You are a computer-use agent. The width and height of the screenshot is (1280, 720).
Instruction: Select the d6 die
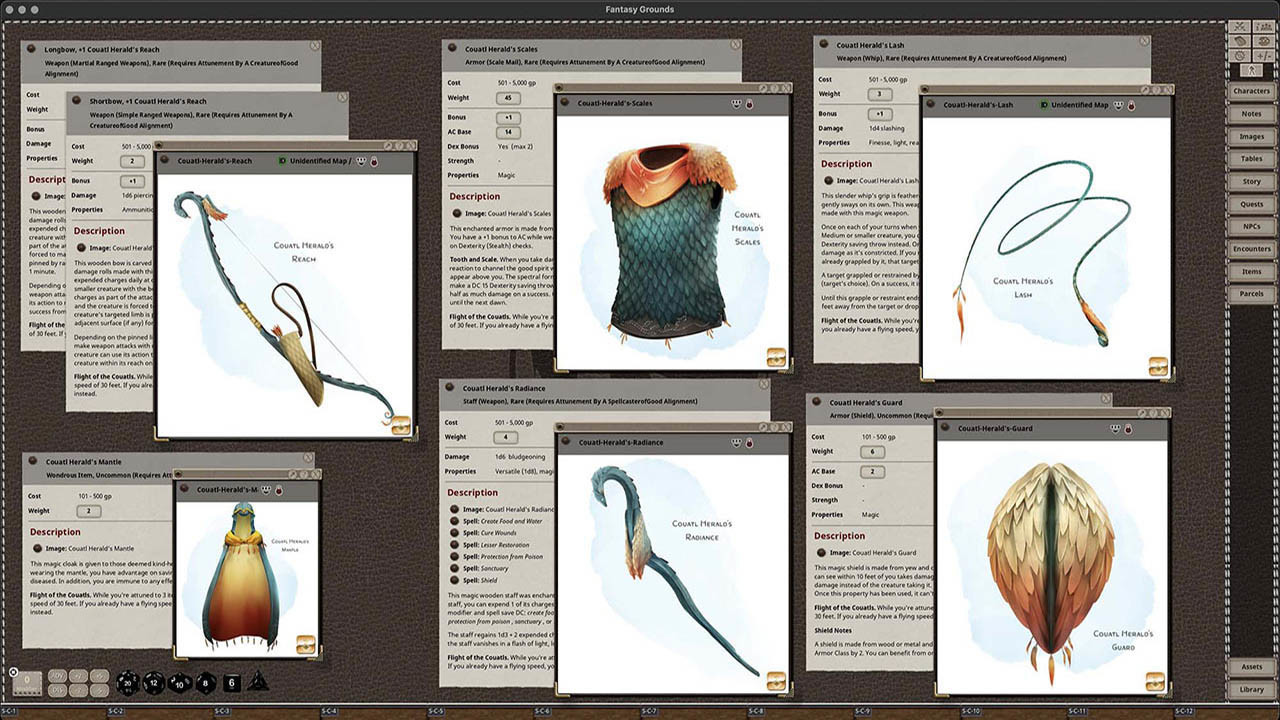(231, 683)
